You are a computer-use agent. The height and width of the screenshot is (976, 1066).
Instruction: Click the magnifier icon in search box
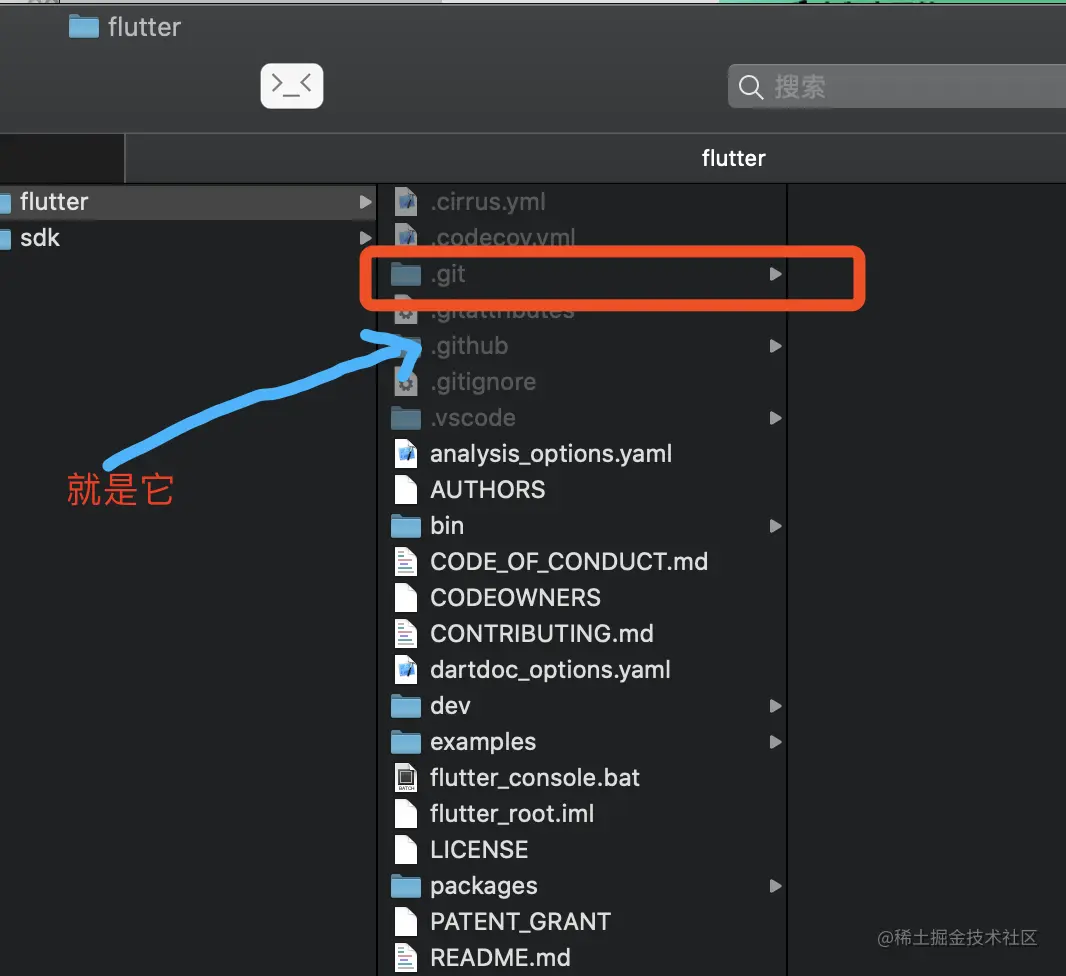click(x=751, y=87)
